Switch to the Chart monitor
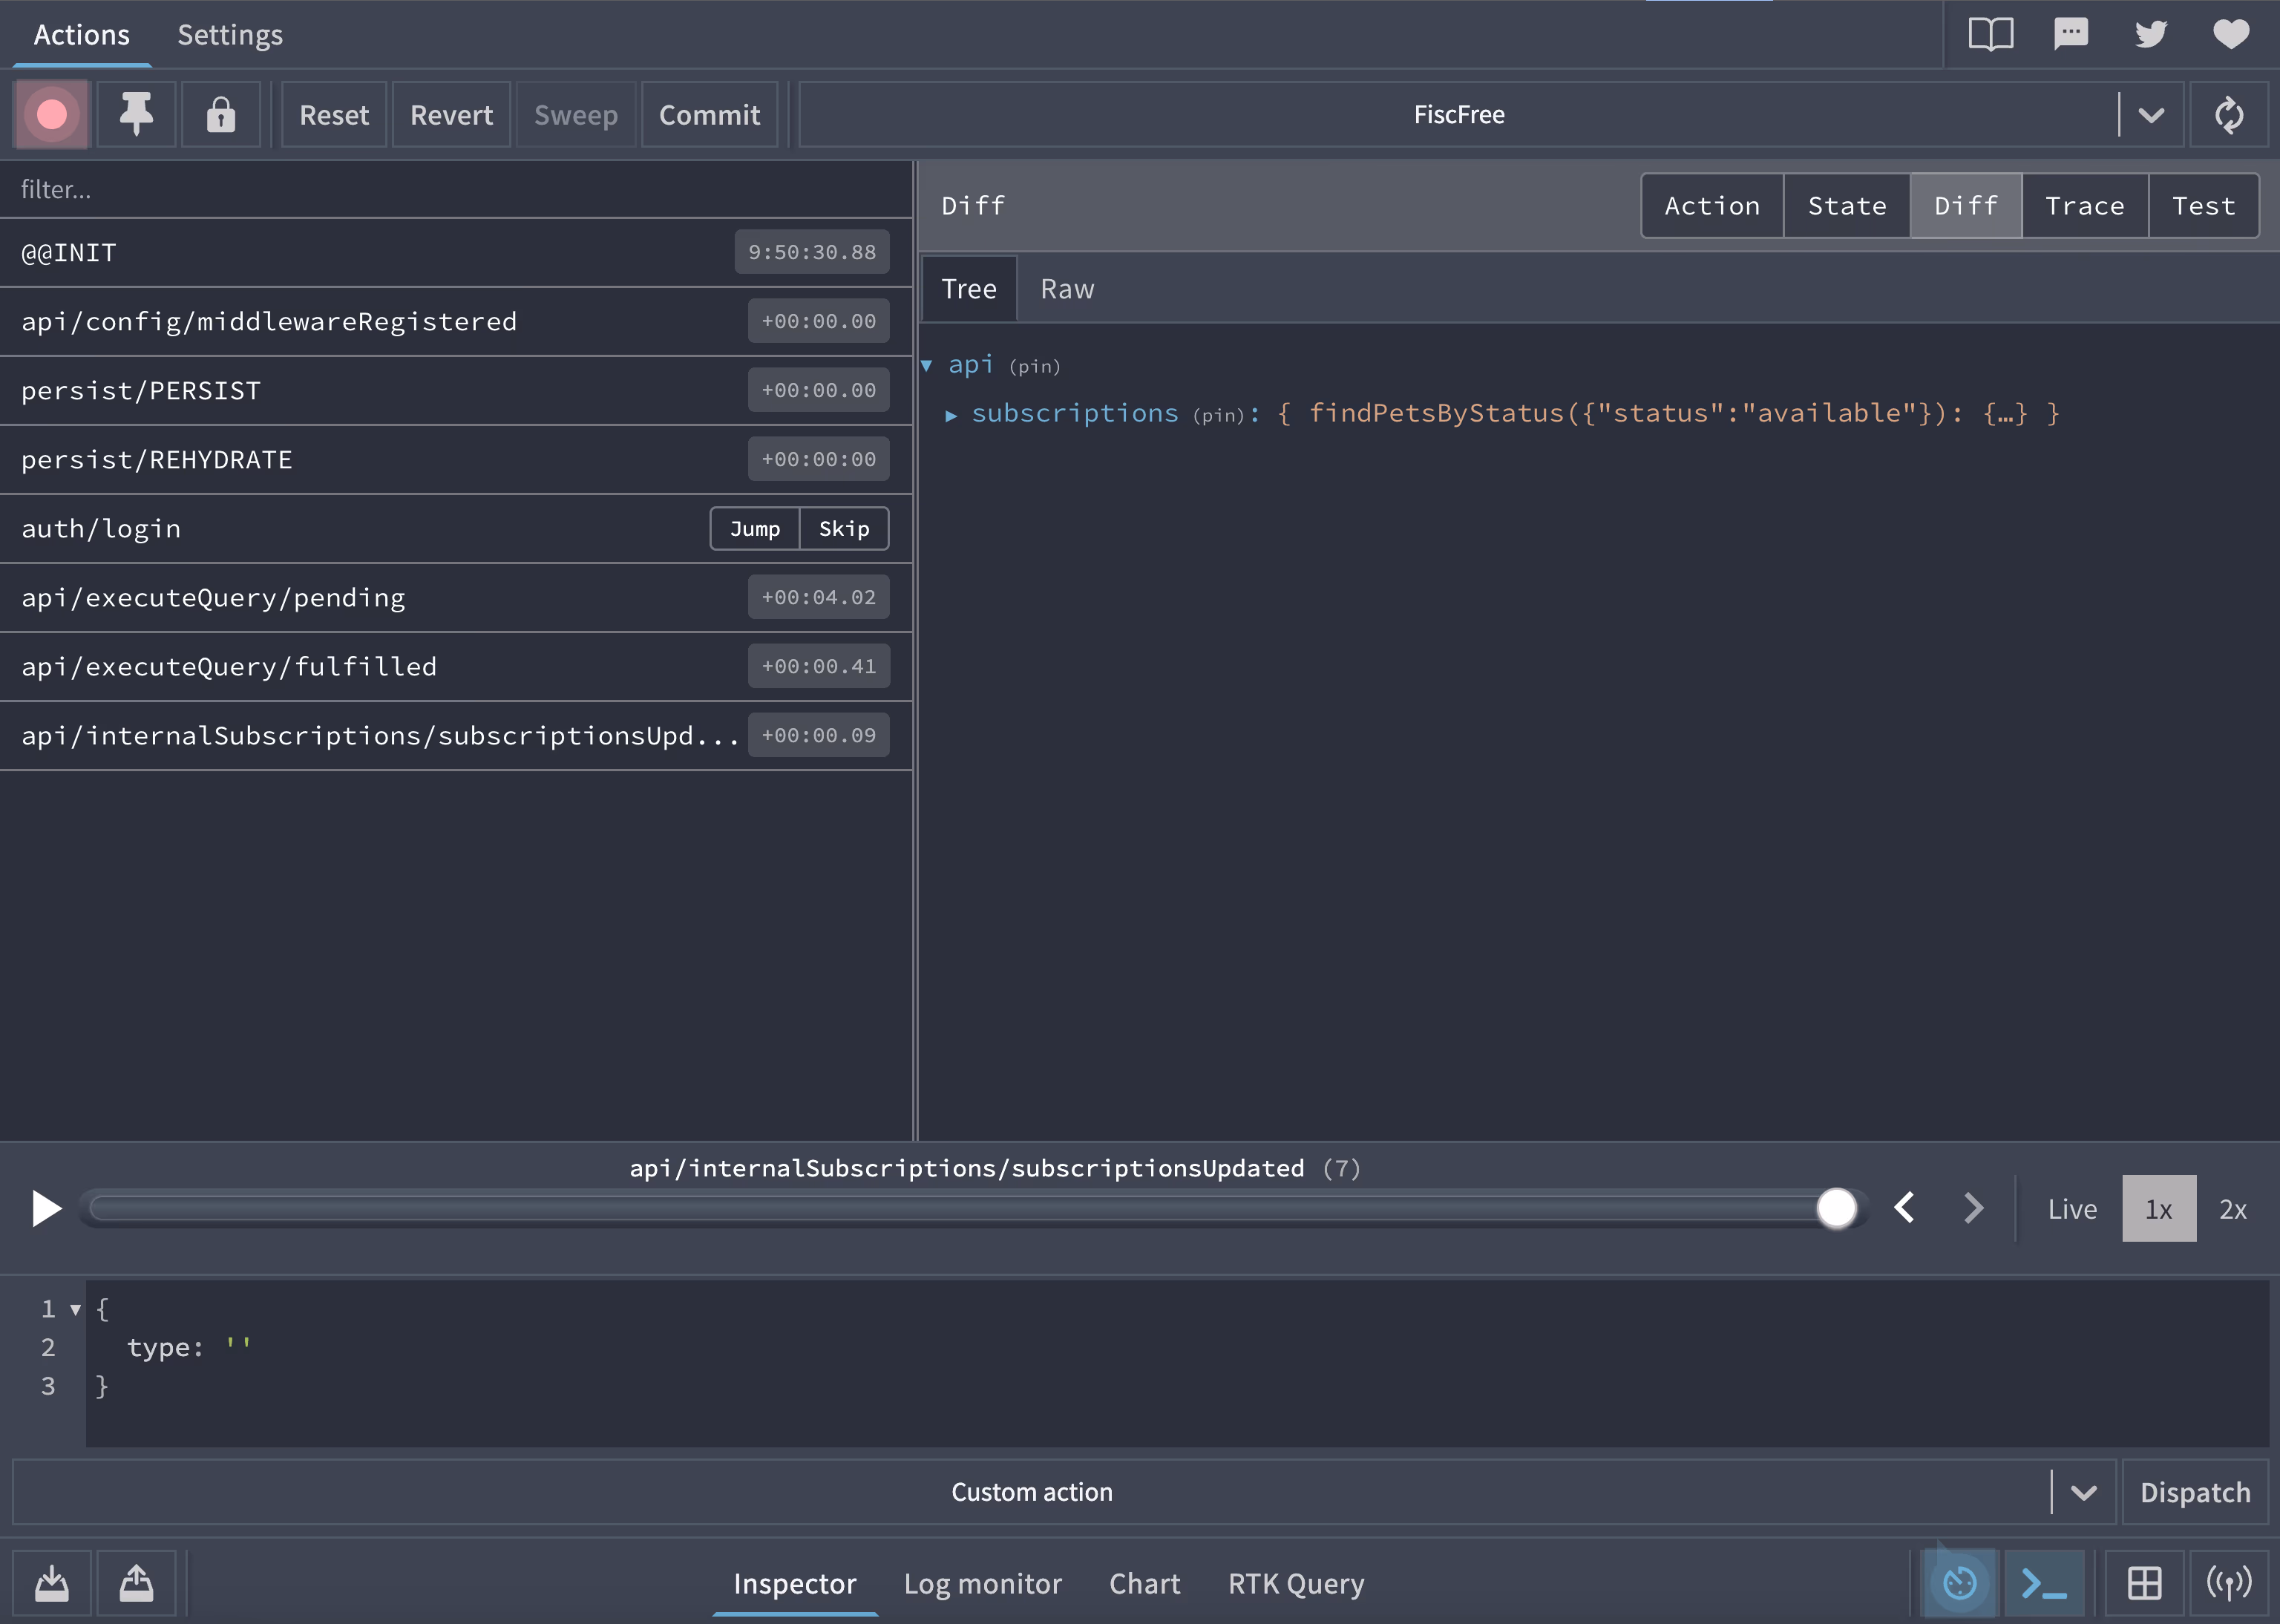This screenshot has height=1624, width=2280. [x=1145, y=1584]
